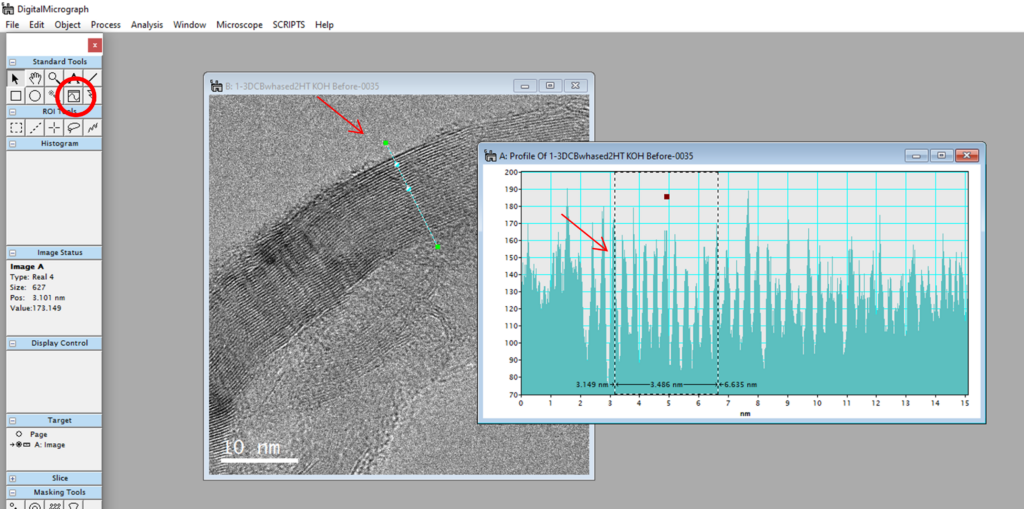Screen dimensions: 1024x509
Task: Open the Analysis menu
Action: 147,25
